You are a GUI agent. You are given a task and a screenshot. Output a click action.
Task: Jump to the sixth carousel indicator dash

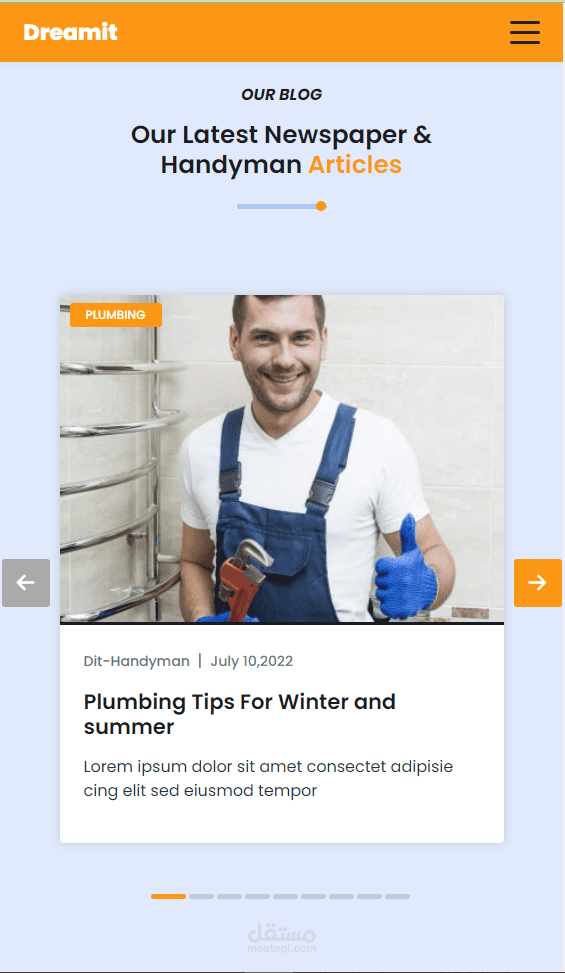[313, 896]
